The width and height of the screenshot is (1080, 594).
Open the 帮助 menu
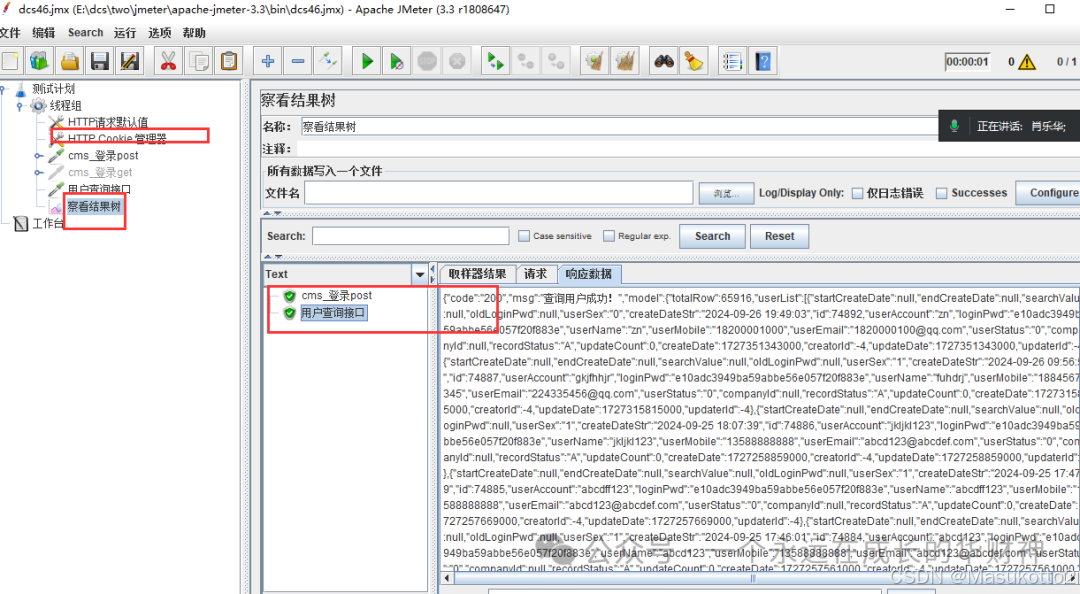click(194, 32)
